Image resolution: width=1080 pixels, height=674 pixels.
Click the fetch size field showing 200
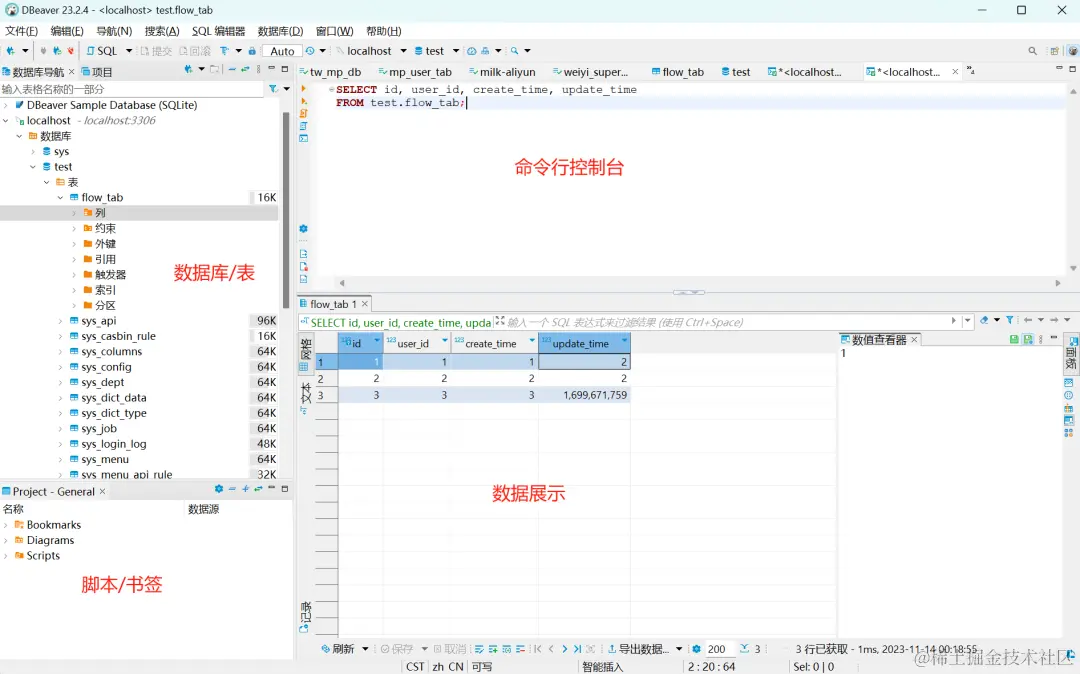pyautogui.click(x=719, y=649)
